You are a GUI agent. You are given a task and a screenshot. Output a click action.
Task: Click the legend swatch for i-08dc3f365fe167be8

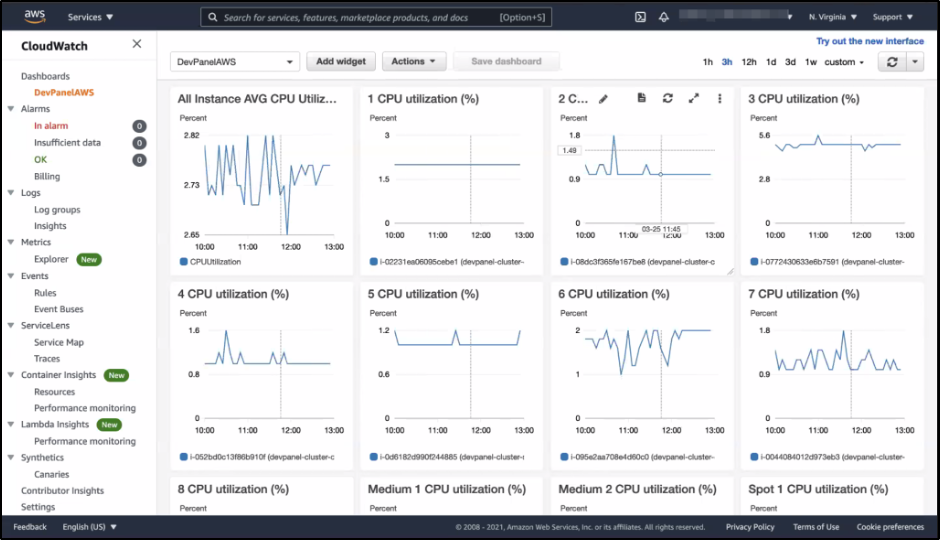[564, 261]
